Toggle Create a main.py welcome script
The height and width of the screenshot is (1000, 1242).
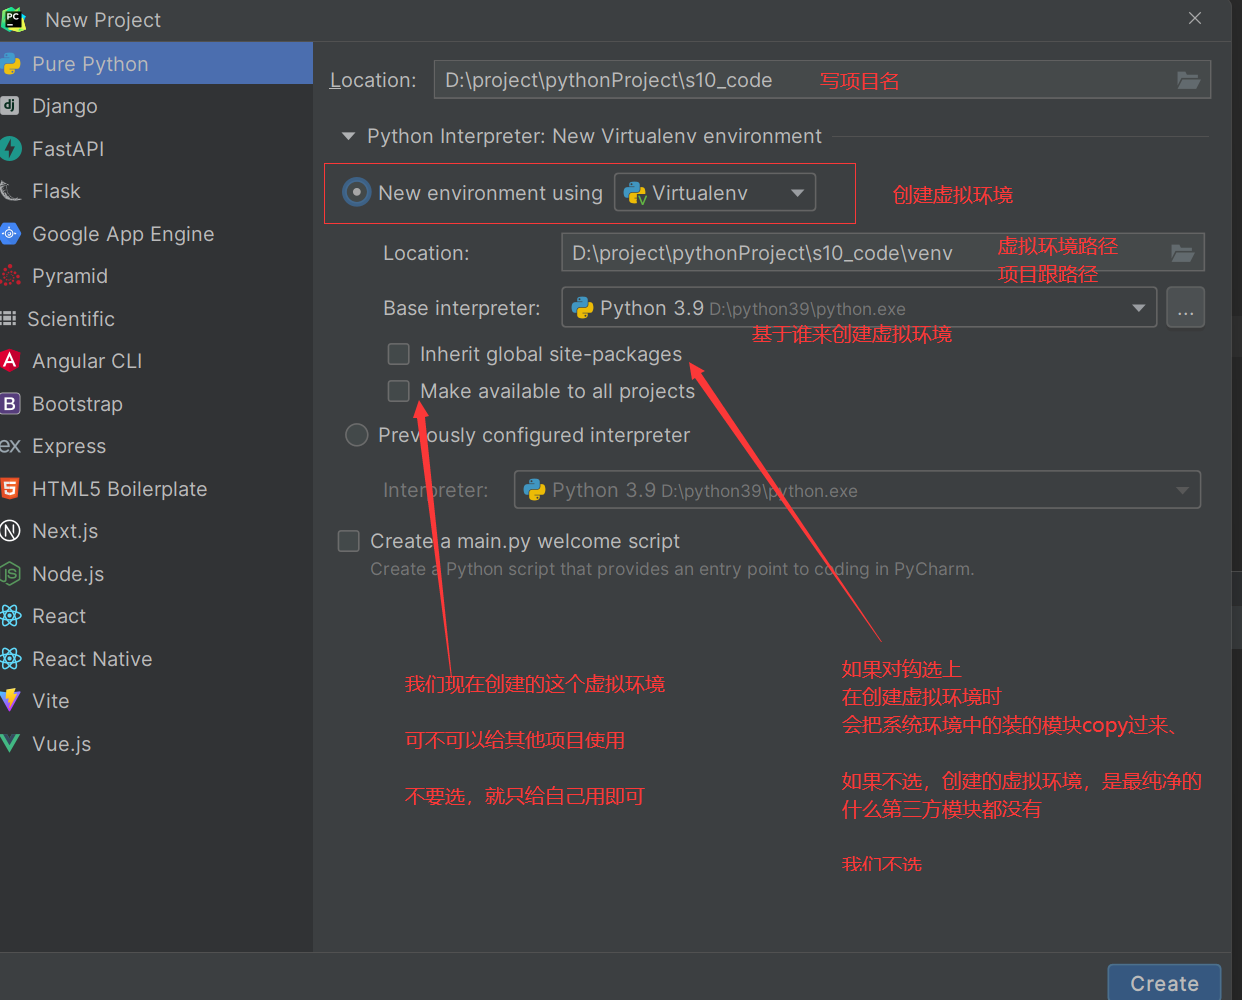349,541
